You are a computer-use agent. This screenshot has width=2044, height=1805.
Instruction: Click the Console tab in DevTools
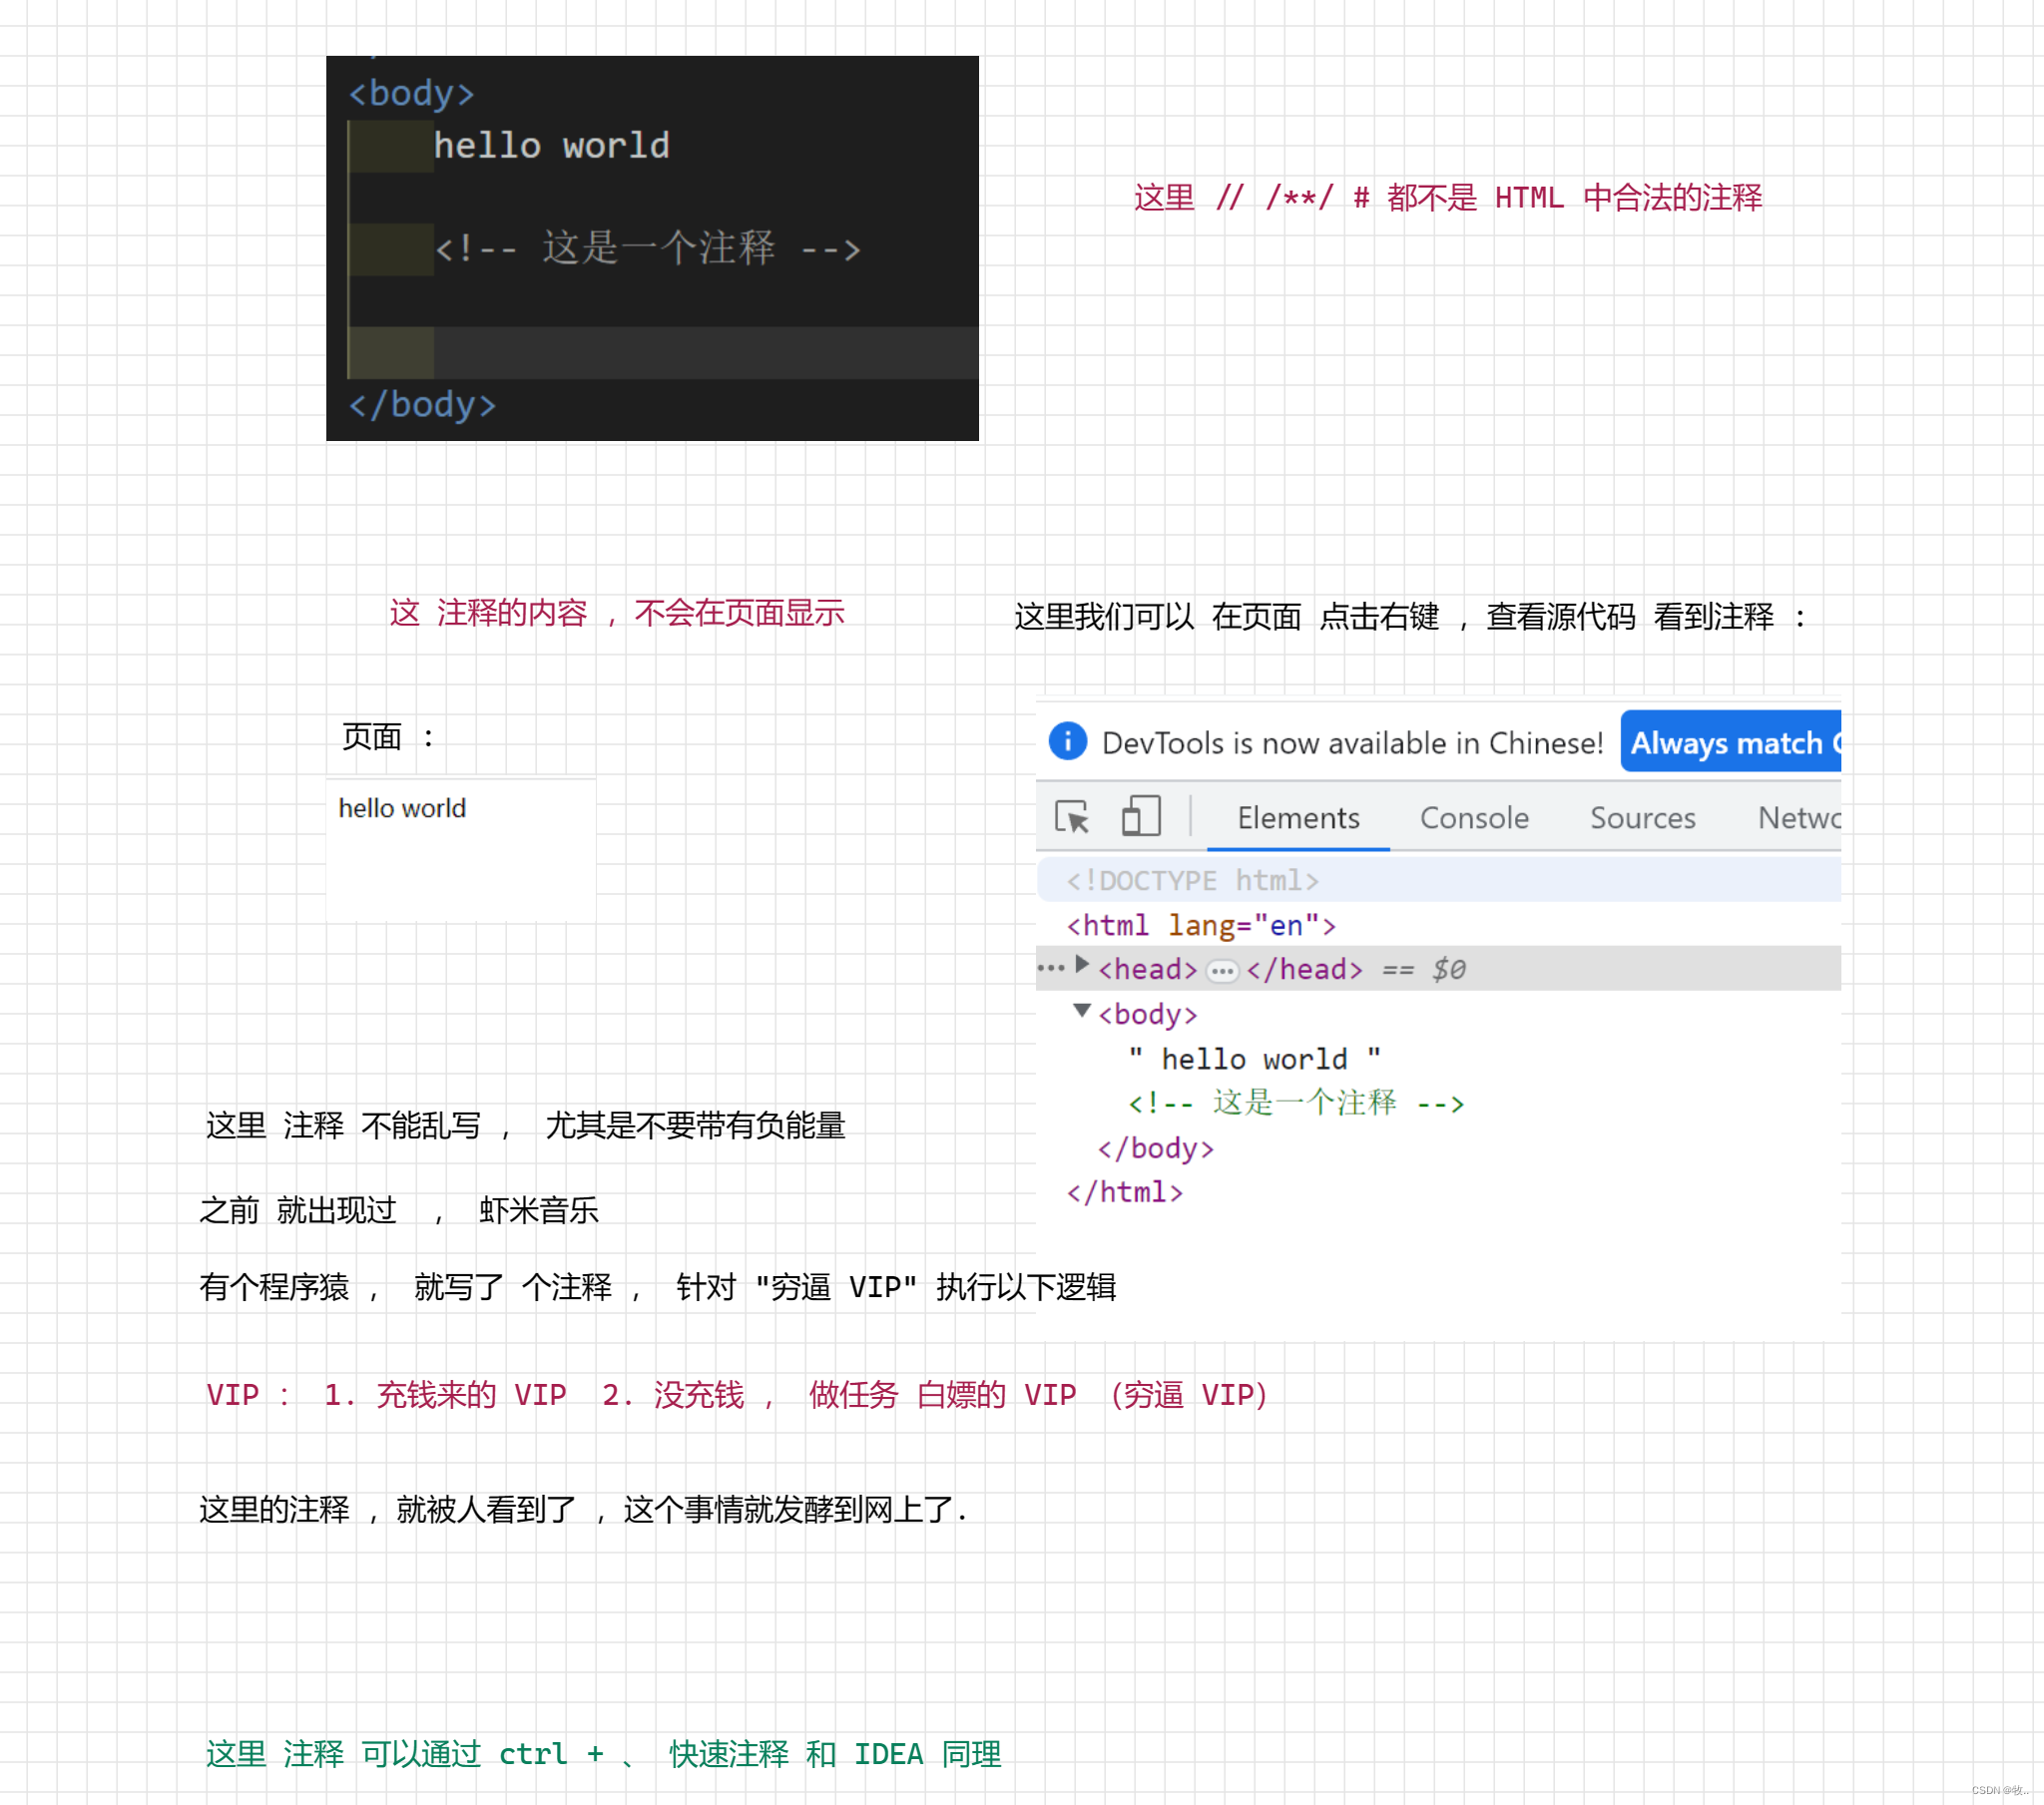(x=1469, y=817)
